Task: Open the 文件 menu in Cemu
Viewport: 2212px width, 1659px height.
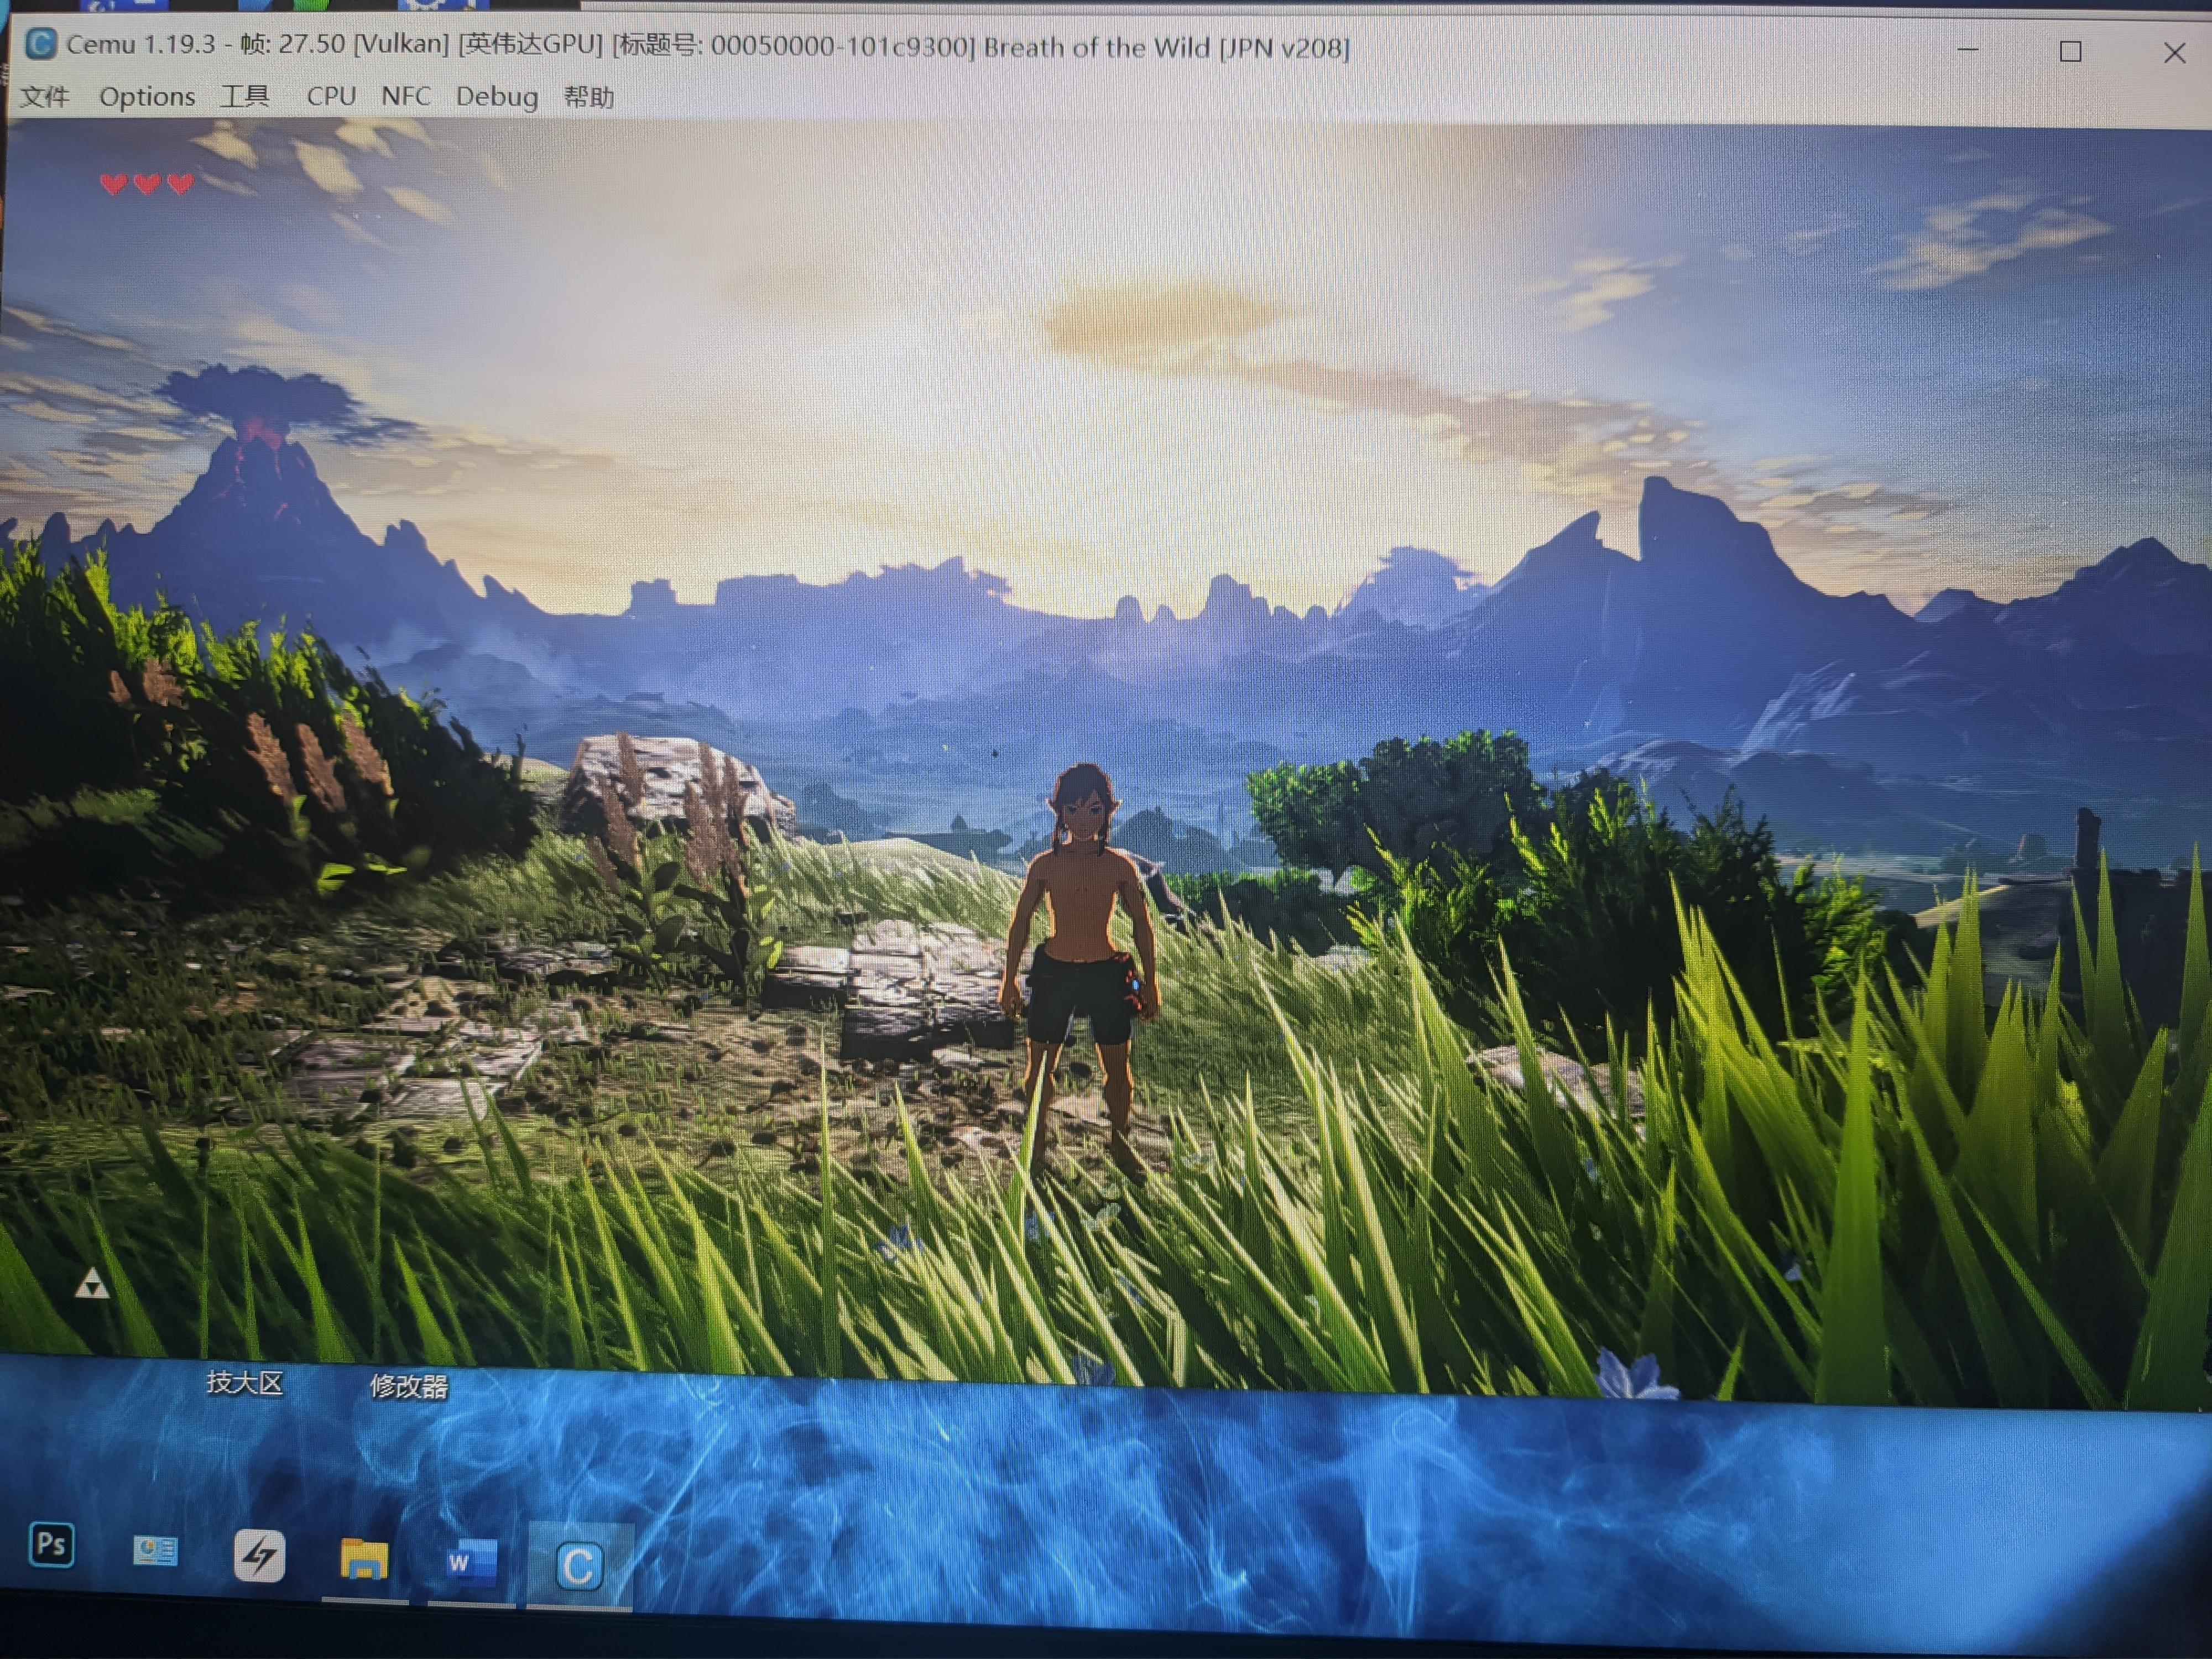Action: 45,97
